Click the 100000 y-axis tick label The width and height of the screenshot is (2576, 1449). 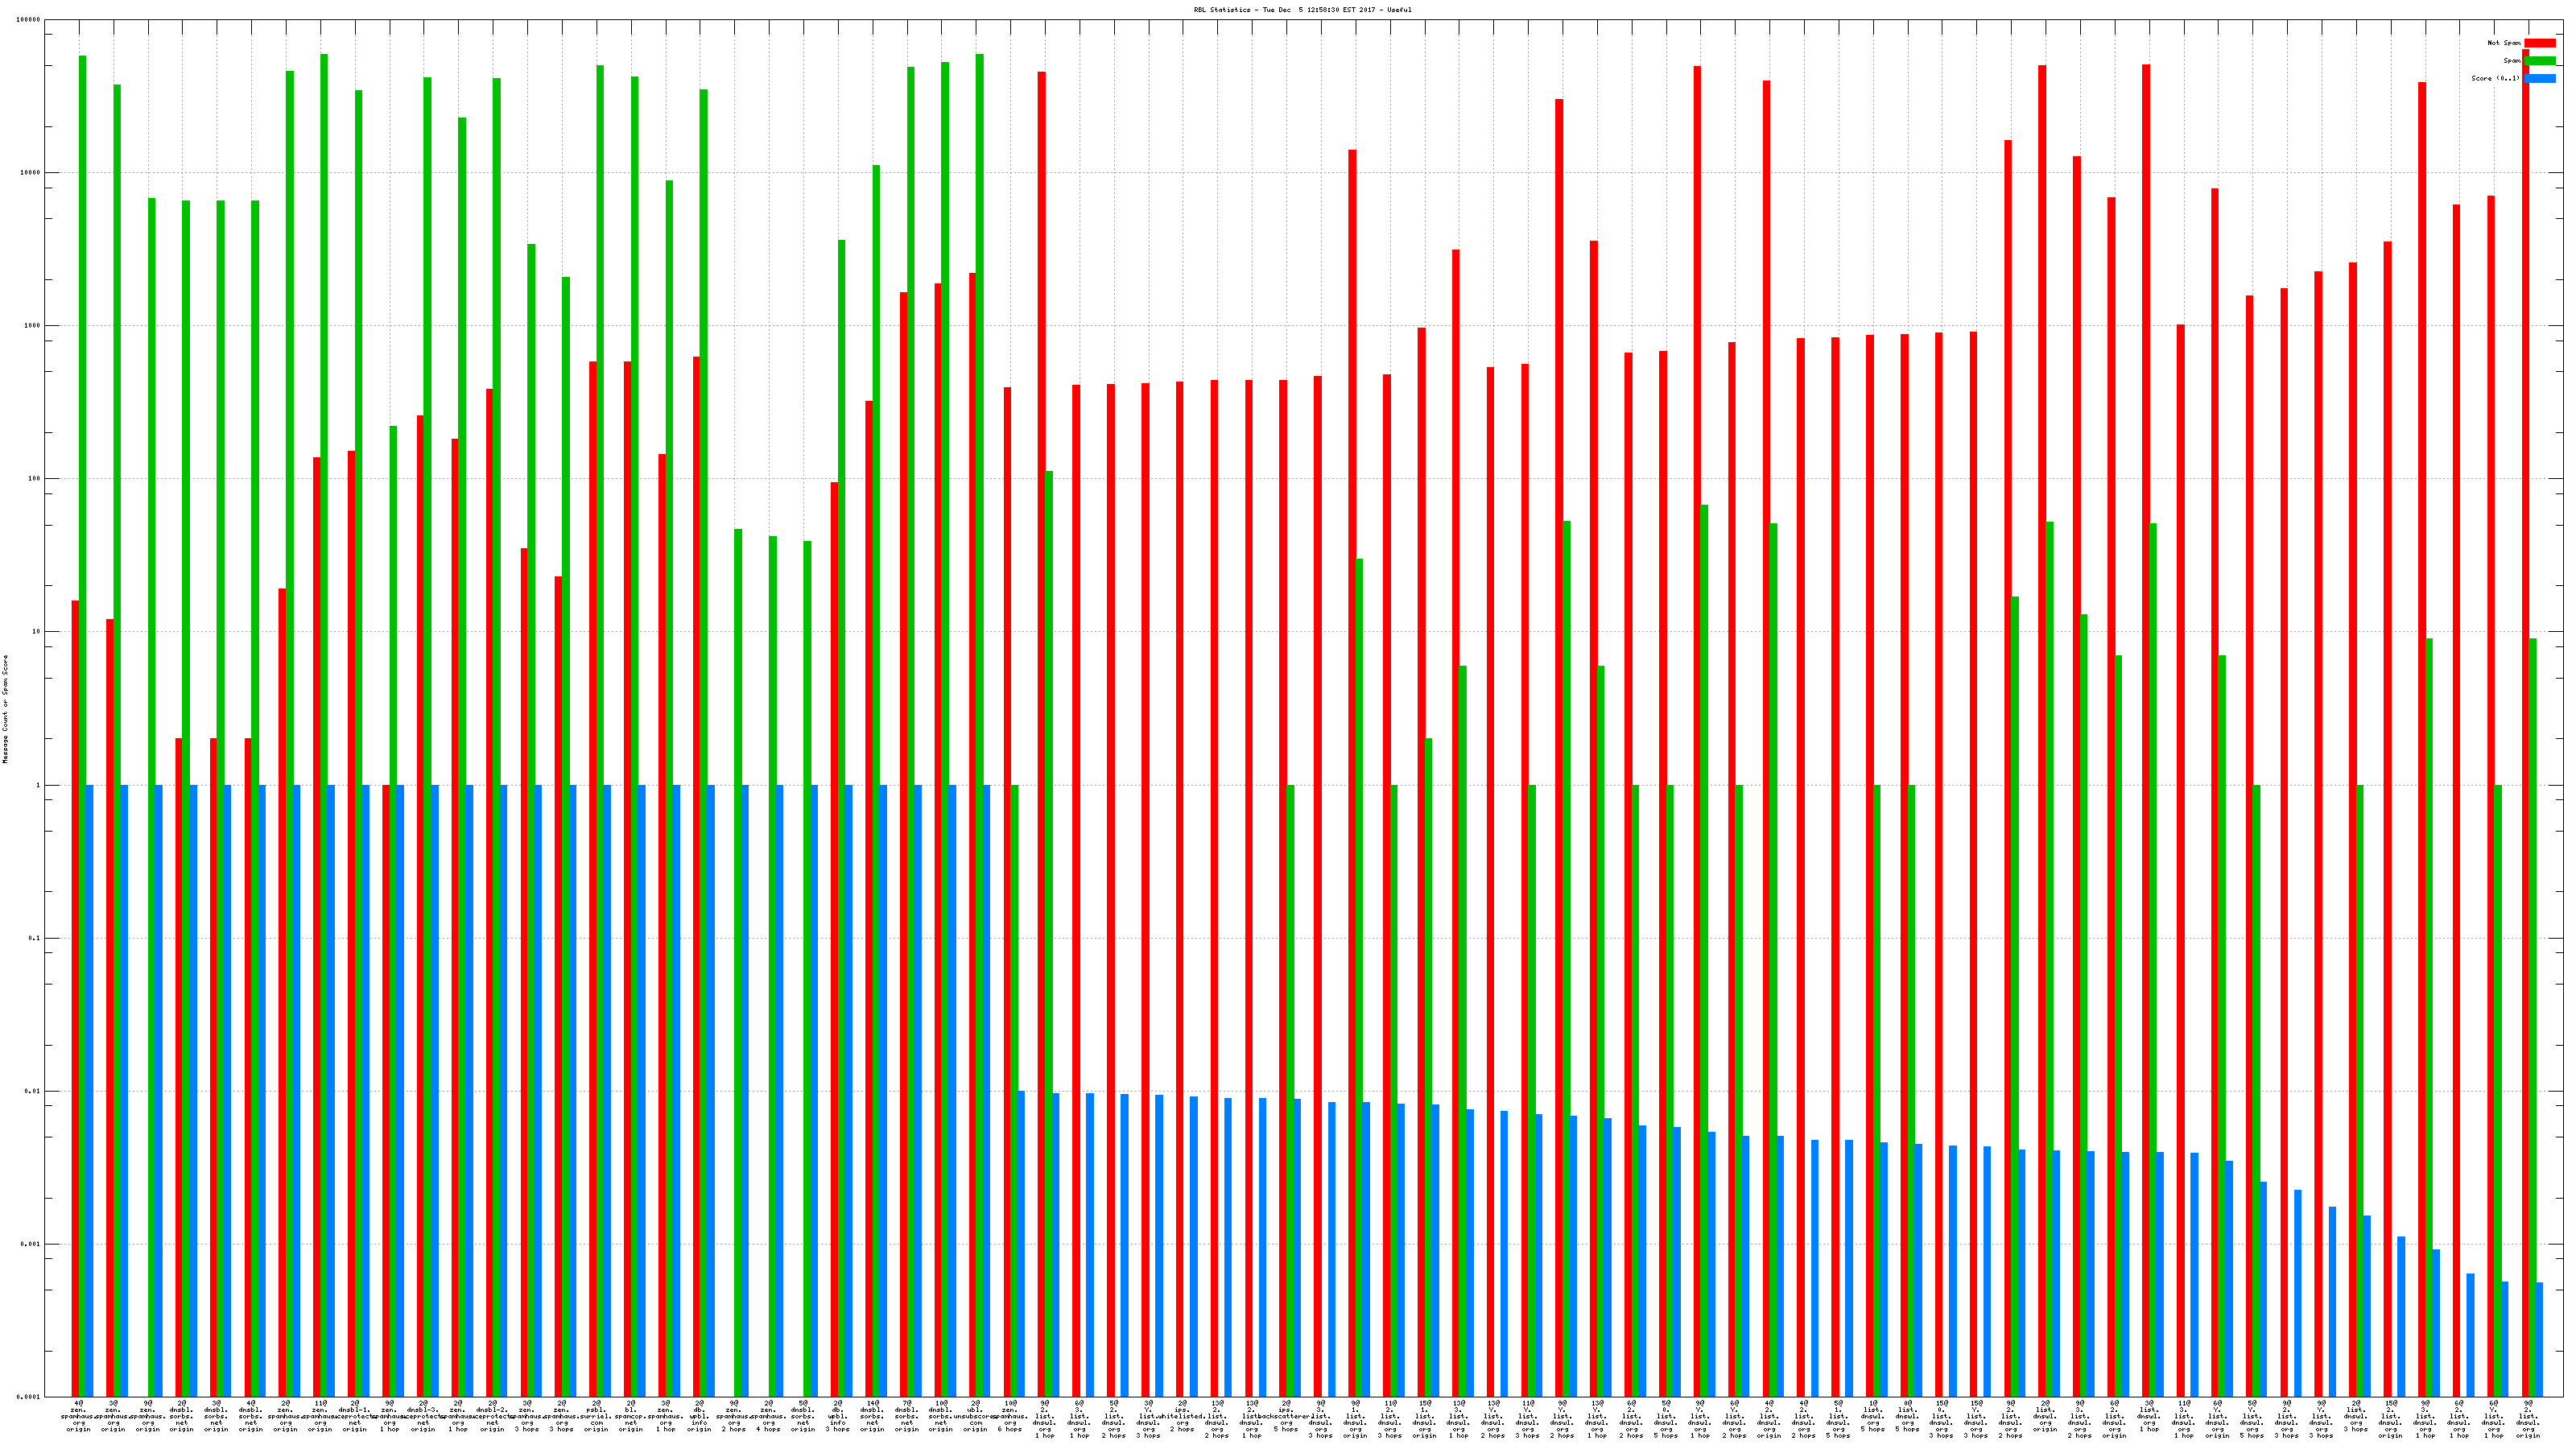28,20
